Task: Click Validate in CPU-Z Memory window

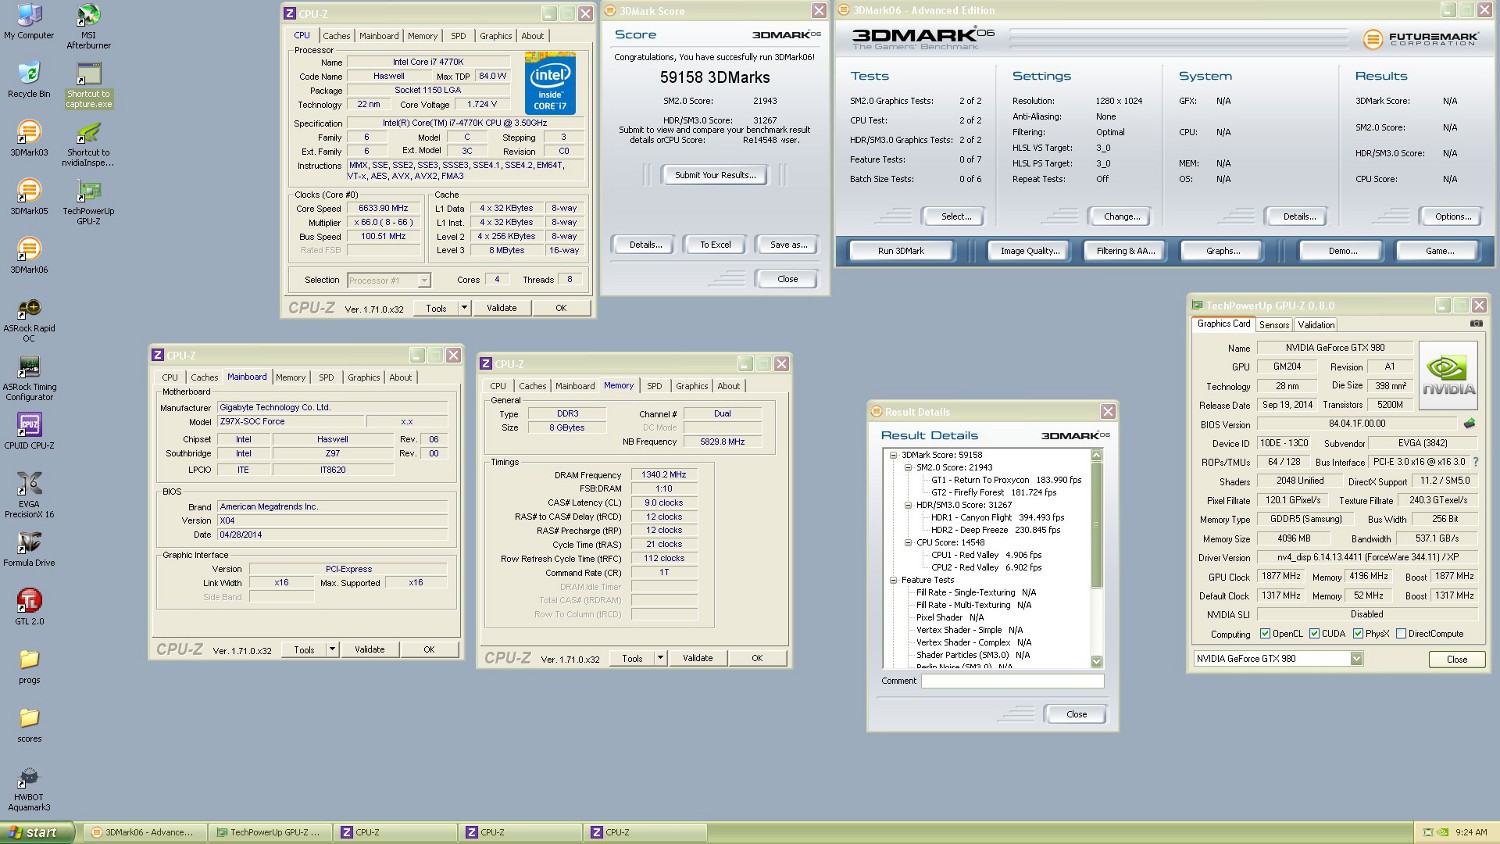Action: [698, 658]
